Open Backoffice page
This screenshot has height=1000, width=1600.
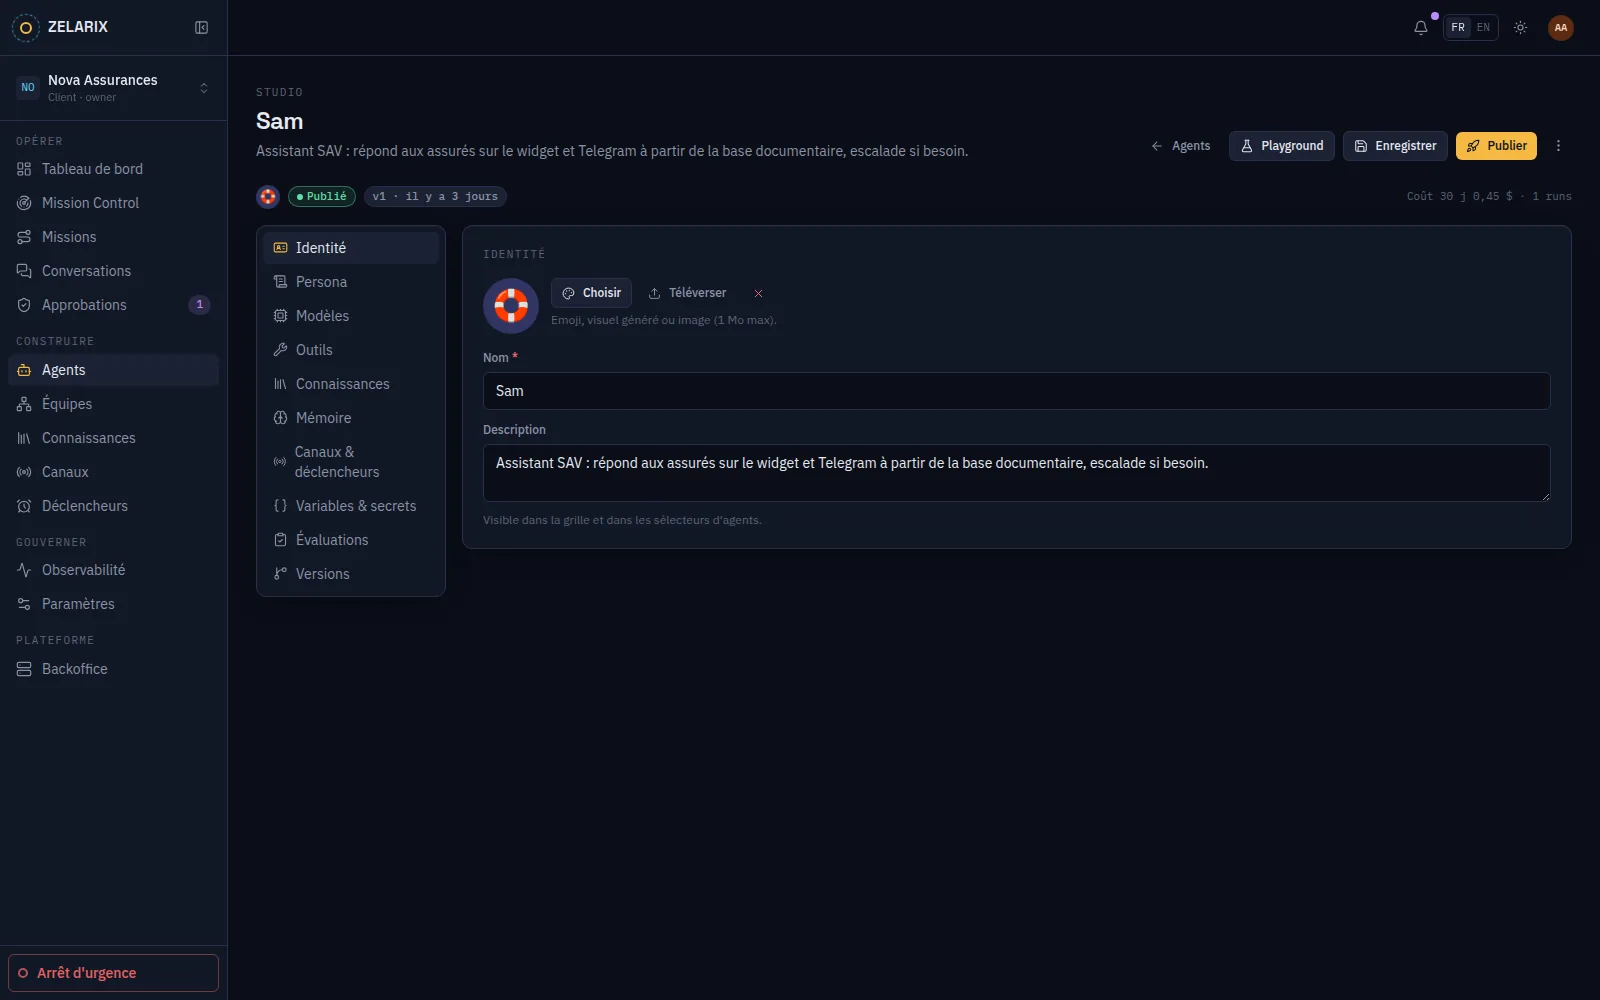(x=113, y=669)
